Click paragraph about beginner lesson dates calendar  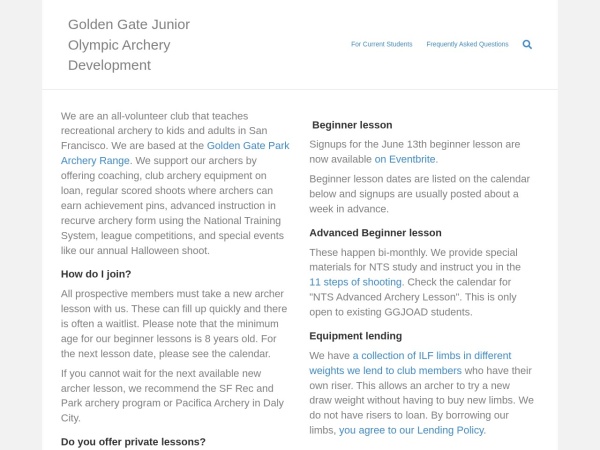[x=420, y=194]
